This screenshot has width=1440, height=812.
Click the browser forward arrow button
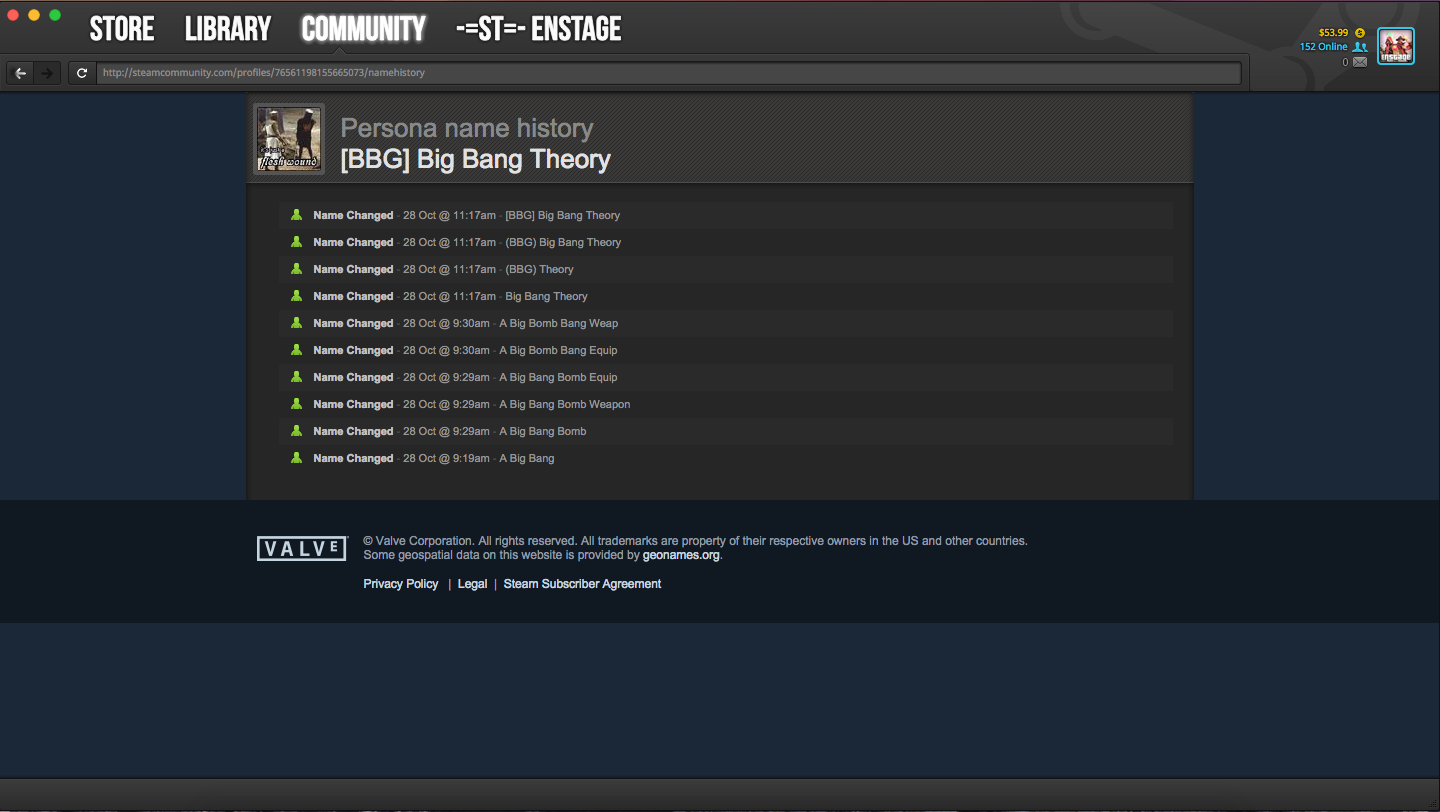tap(47, 73)
